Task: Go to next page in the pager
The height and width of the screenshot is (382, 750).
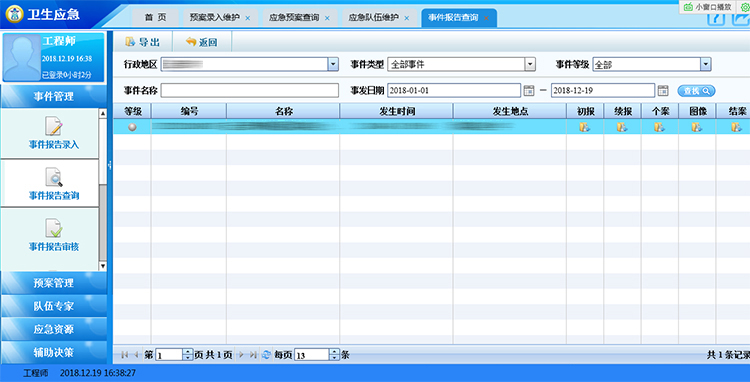Action: pos(241,355)
